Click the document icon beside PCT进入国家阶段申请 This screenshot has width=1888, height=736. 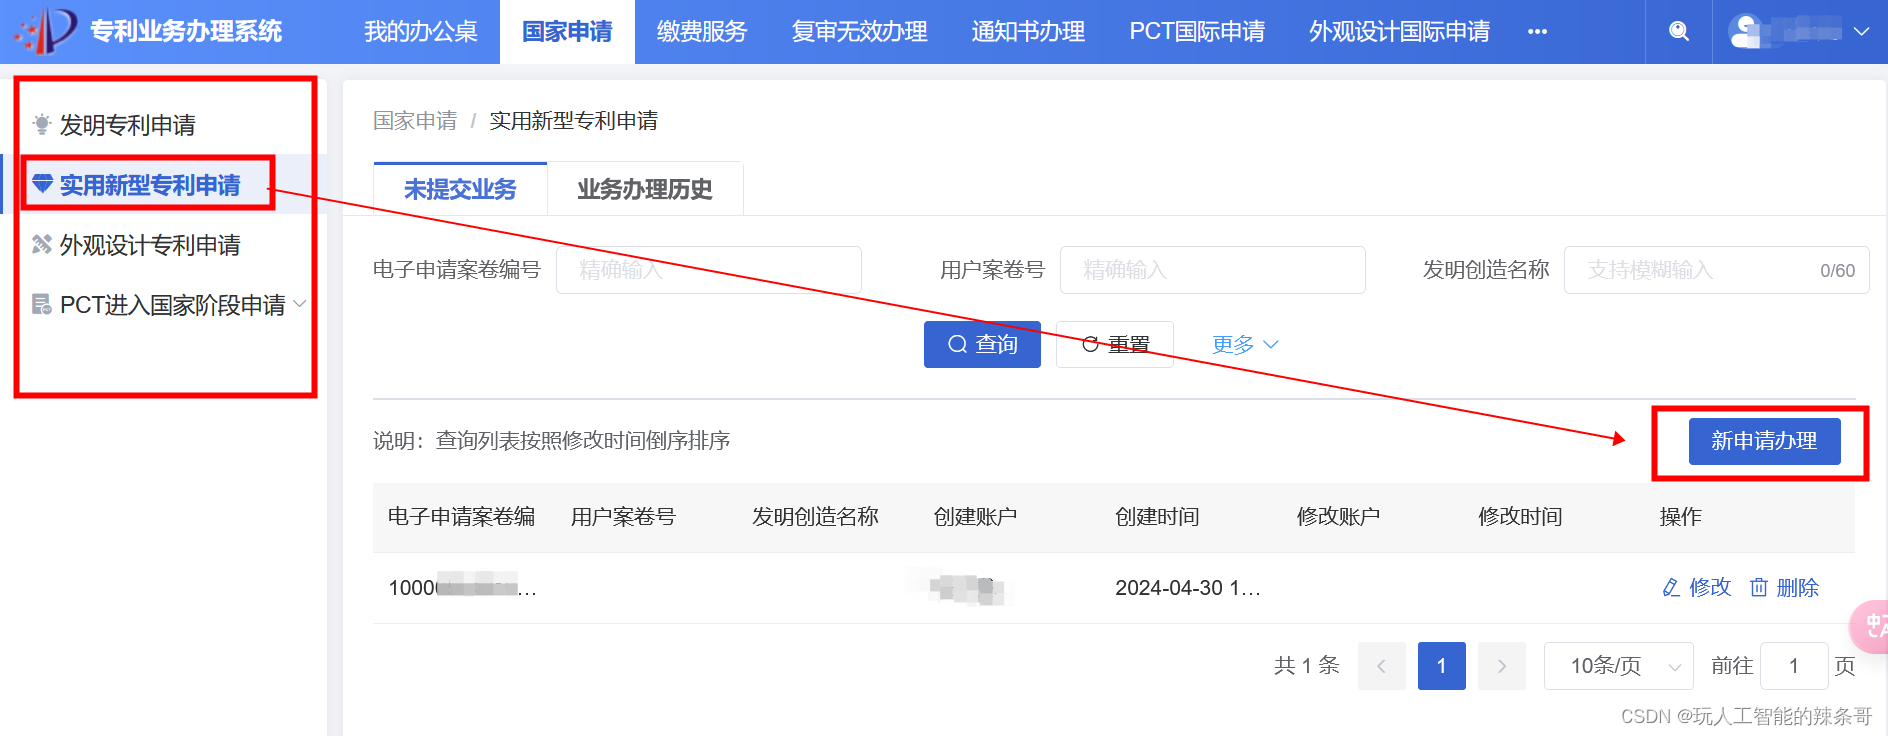click(x=42, y=304)
